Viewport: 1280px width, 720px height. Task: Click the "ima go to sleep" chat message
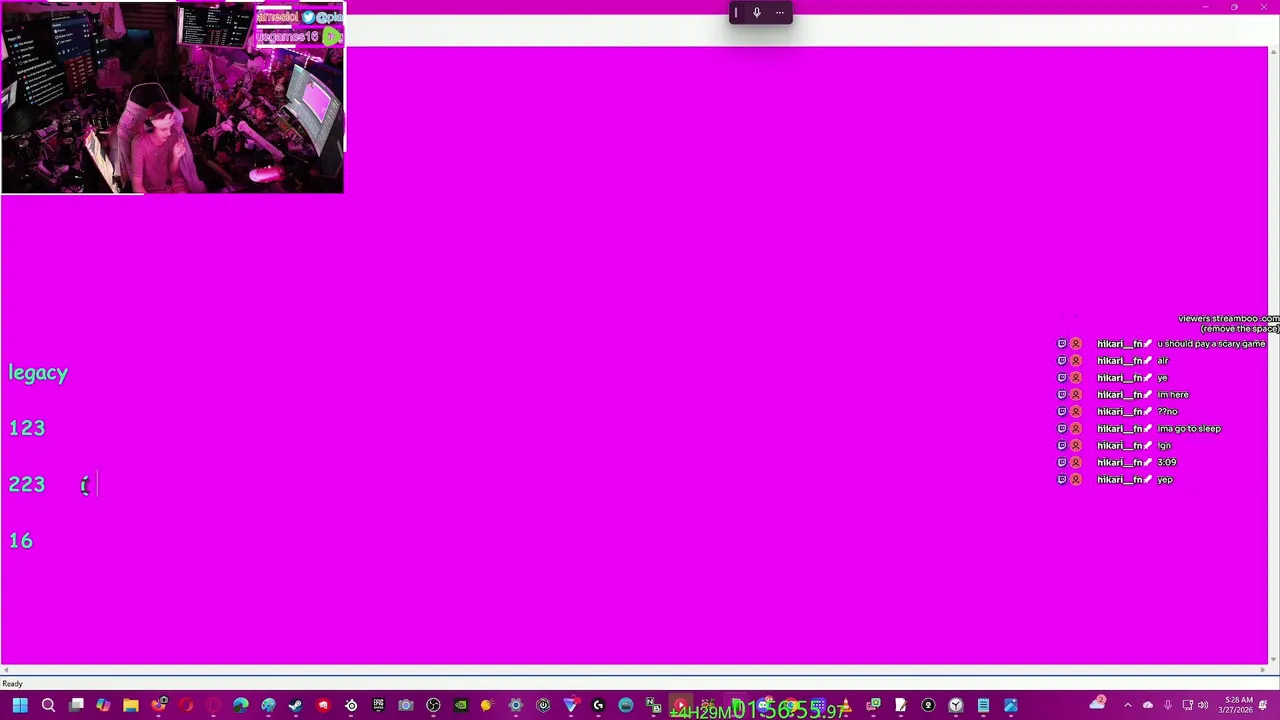point(1189,429)
